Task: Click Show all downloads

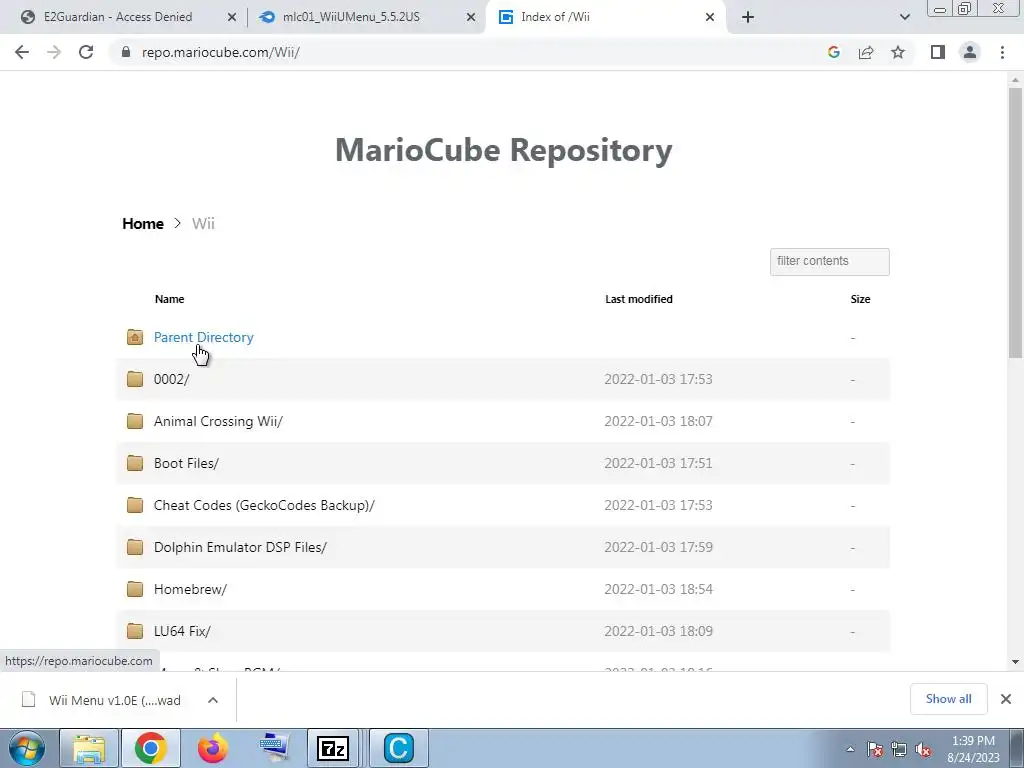Action: (948, 699)
